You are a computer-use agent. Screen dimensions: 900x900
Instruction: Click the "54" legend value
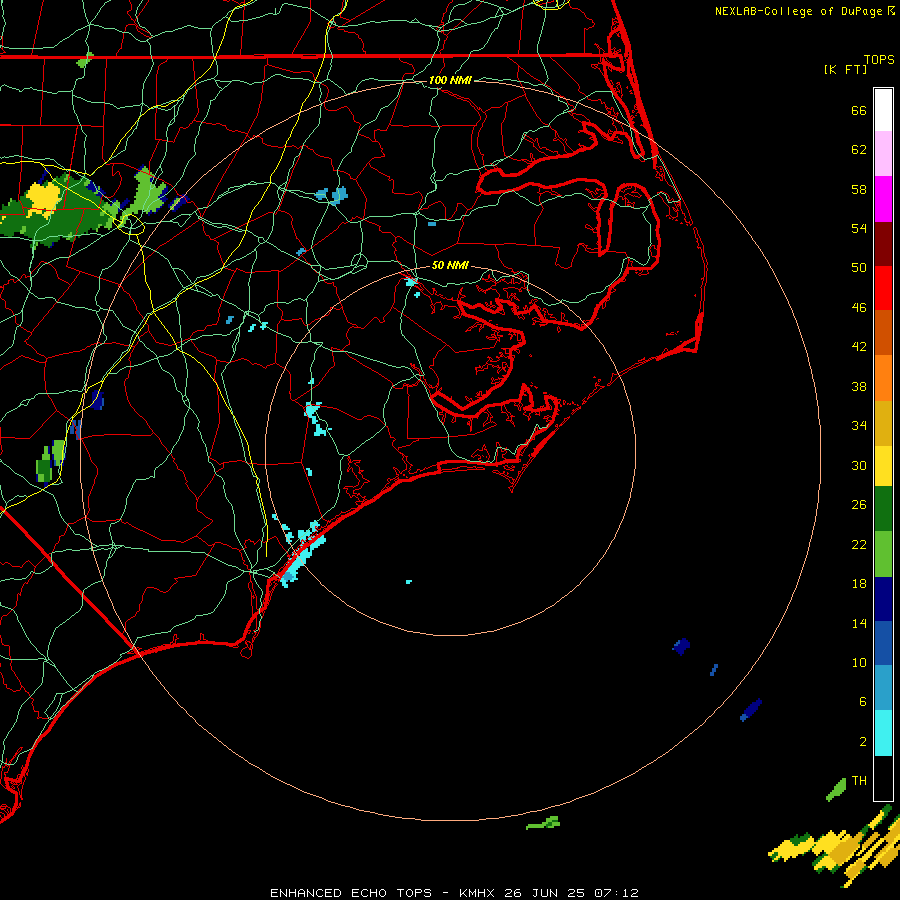pos(859,228)
